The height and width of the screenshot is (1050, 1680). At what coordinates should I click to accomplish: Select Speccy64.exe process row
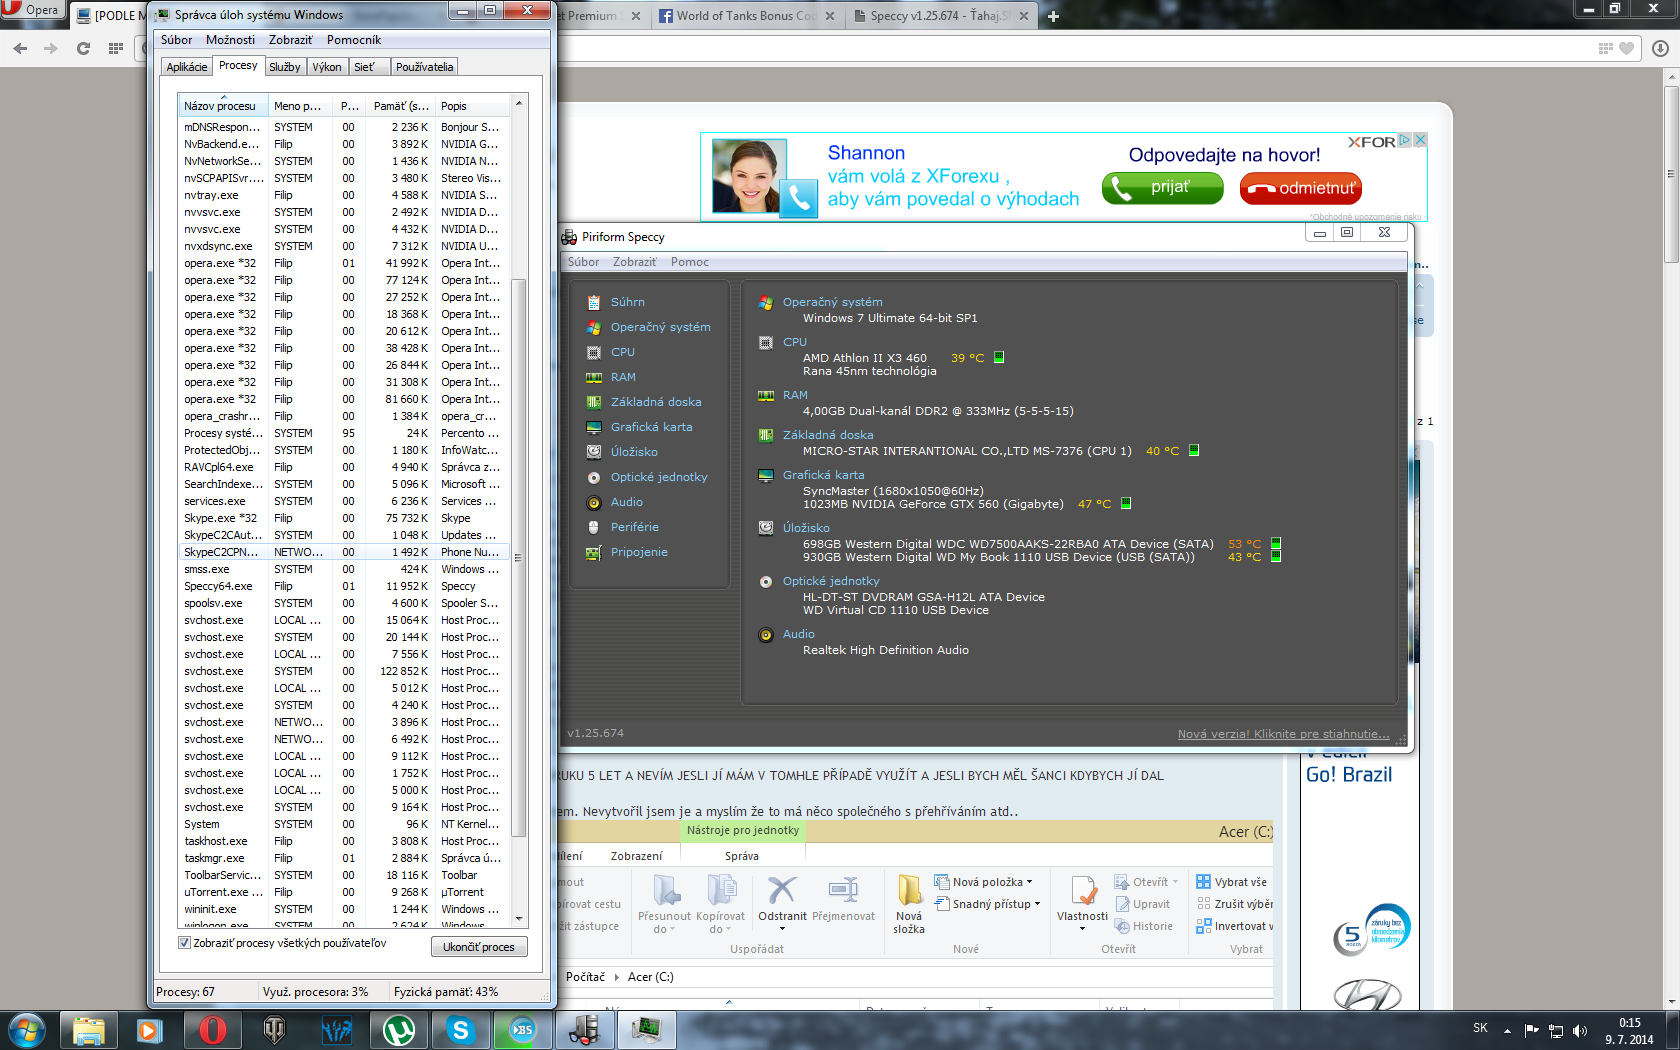click(344, 586)
